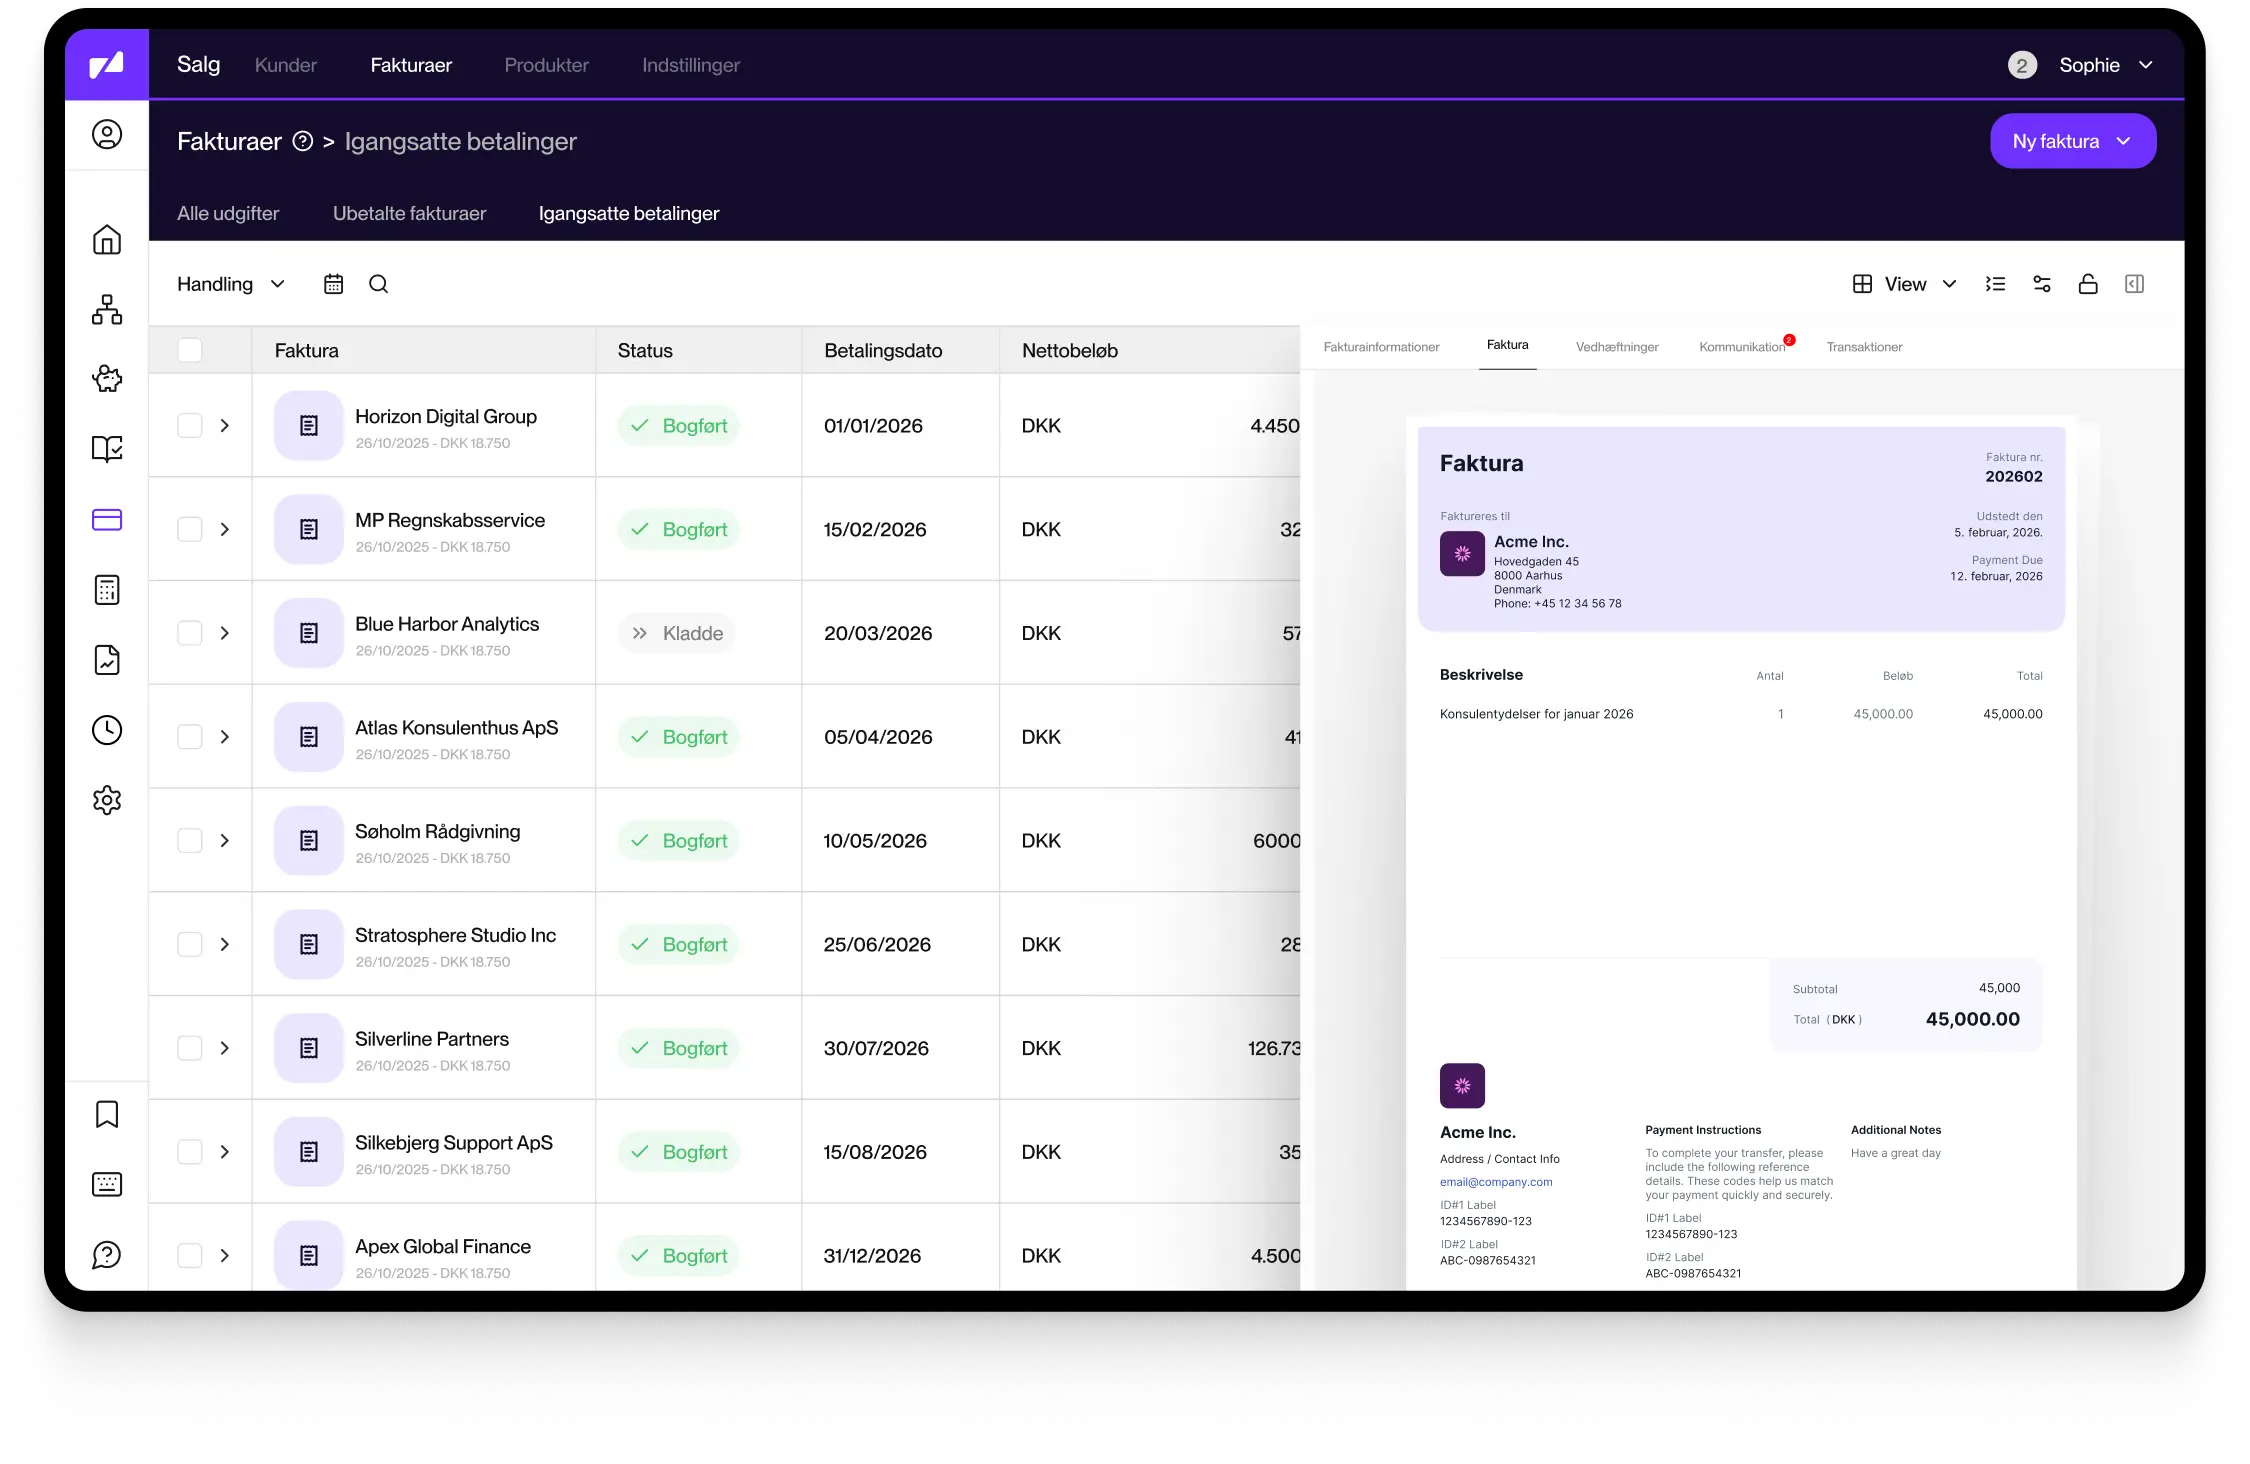Open the filter sliders settings icon
2250x1464 pixels.
2041,284
